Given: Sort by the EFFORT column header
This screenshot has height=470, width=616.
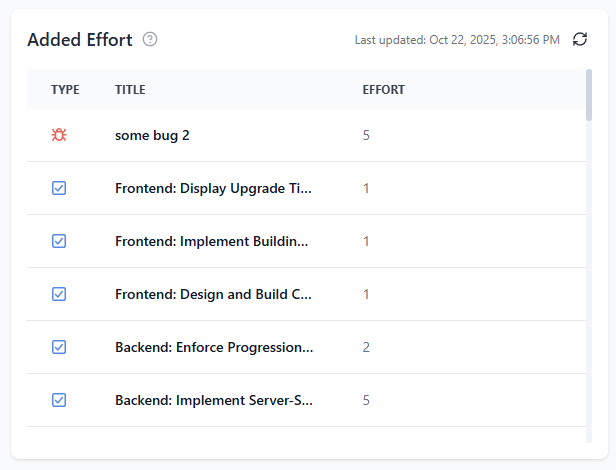Looking at the screenshot, I should coord(383,90).
